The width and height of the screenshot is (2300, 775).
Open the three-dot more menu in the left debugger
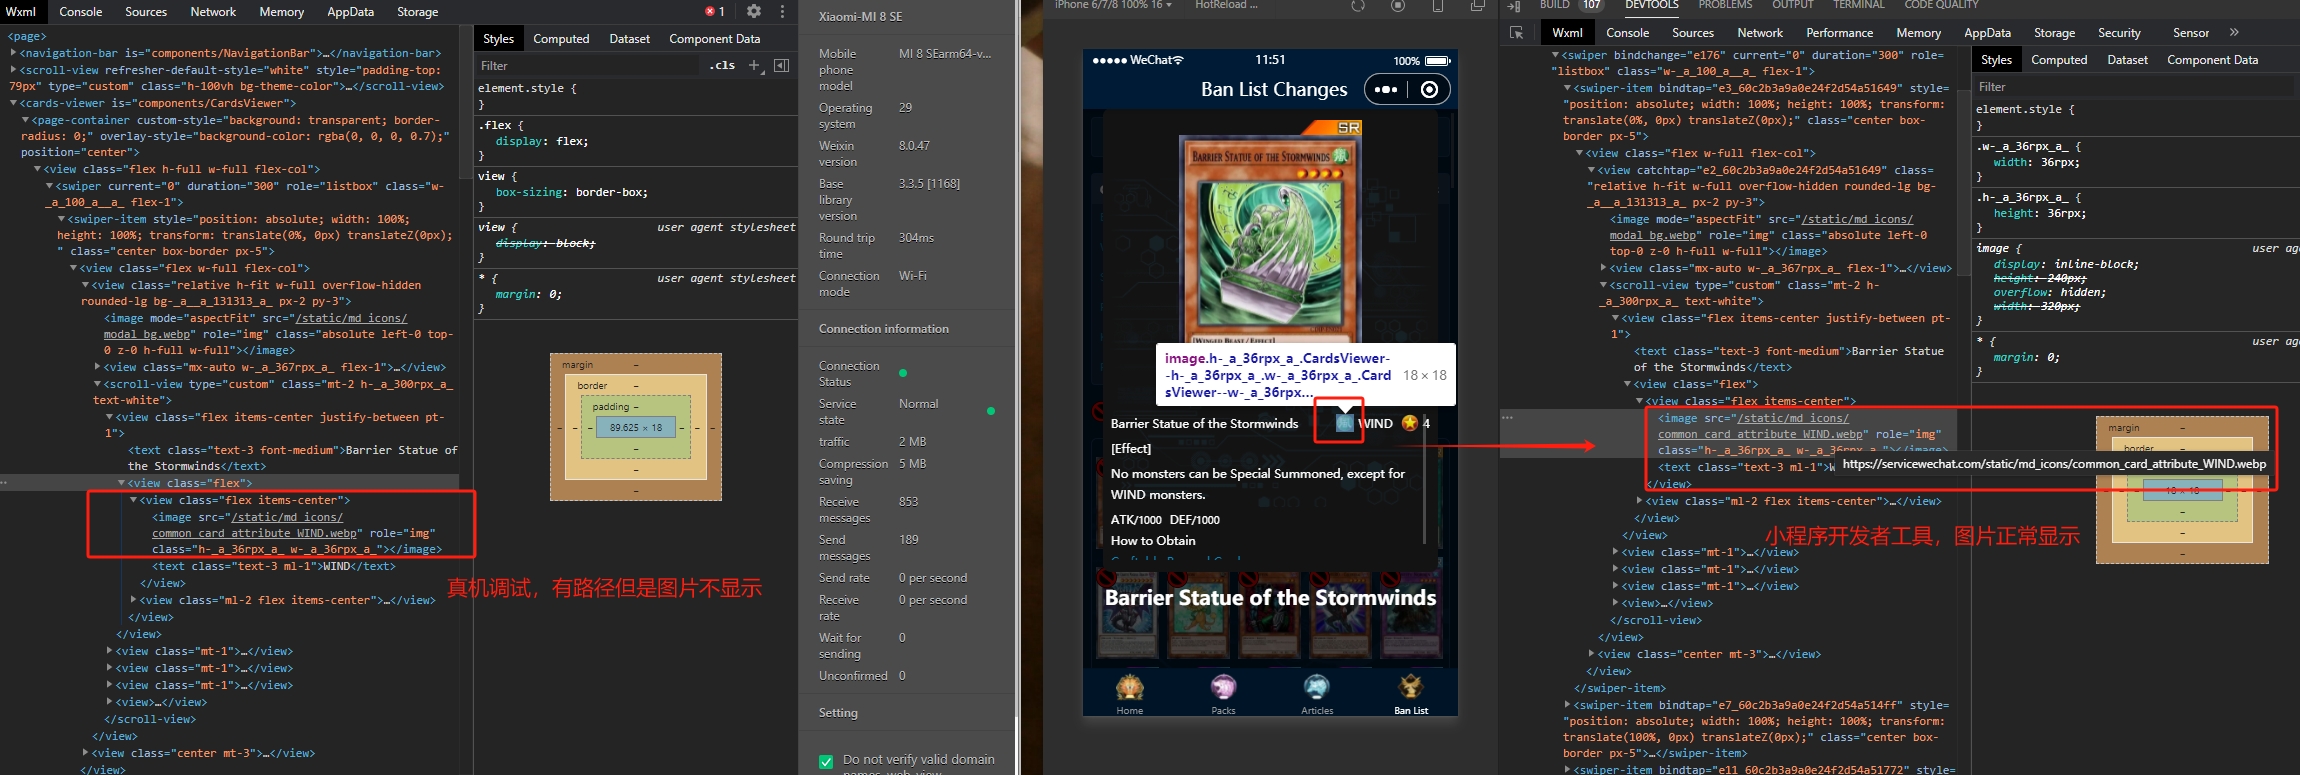(x=782, y=11)
